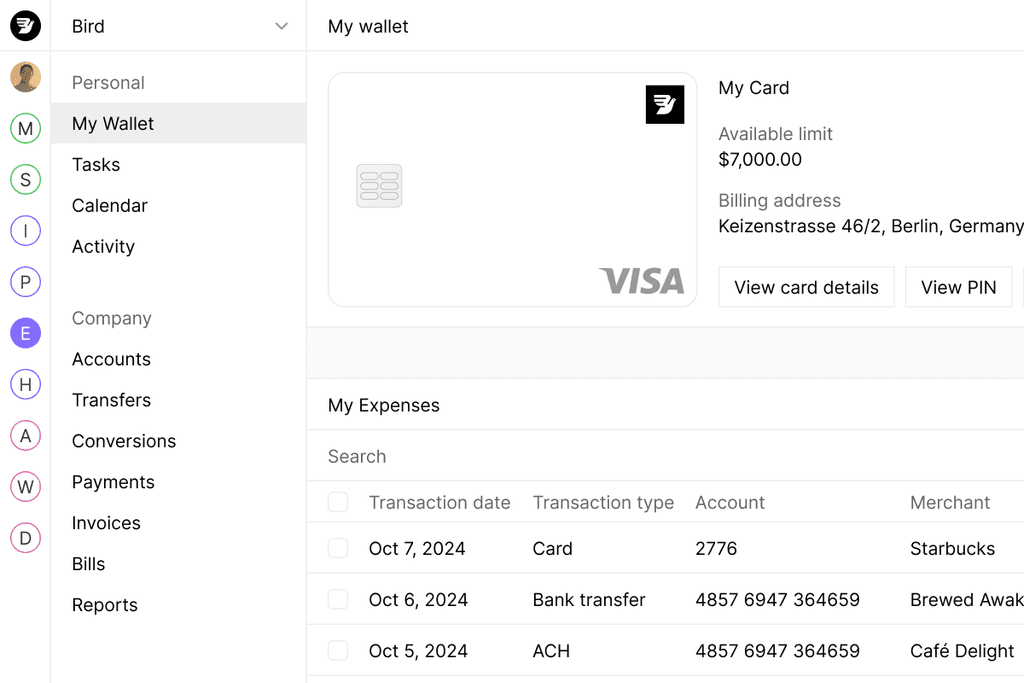1024x683 pixels.
Task: Click the Visa logo on the card
Action: [641, 282]
